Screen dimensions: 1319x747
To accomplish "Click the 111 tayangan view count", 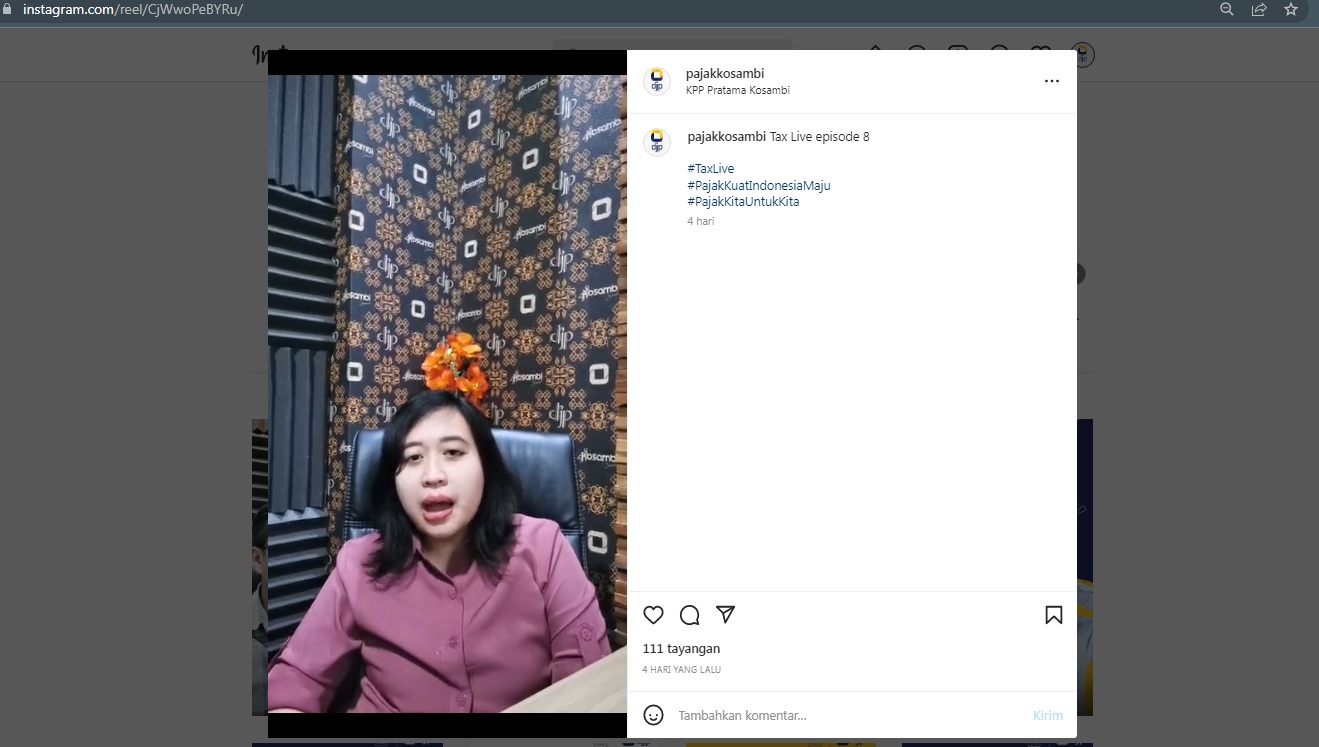I will (681, 648).
